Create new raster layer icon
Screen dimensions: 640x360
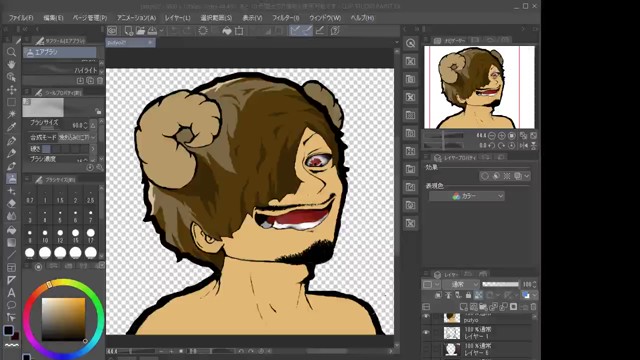coord(463,307)
